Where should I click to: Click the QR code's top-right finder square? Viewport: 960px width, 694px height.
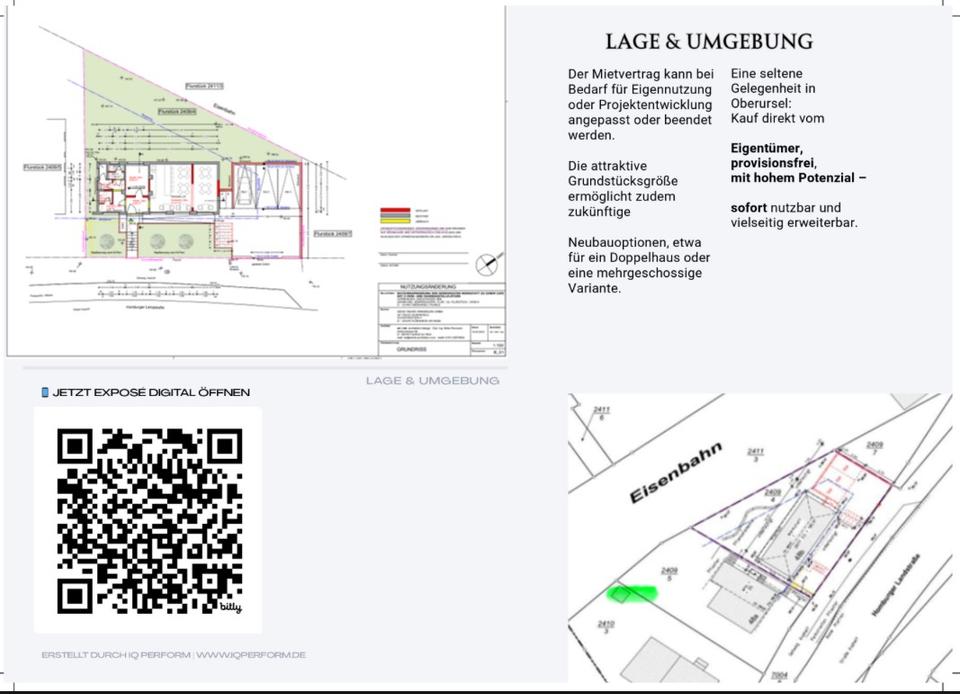(x=222, y=448)
